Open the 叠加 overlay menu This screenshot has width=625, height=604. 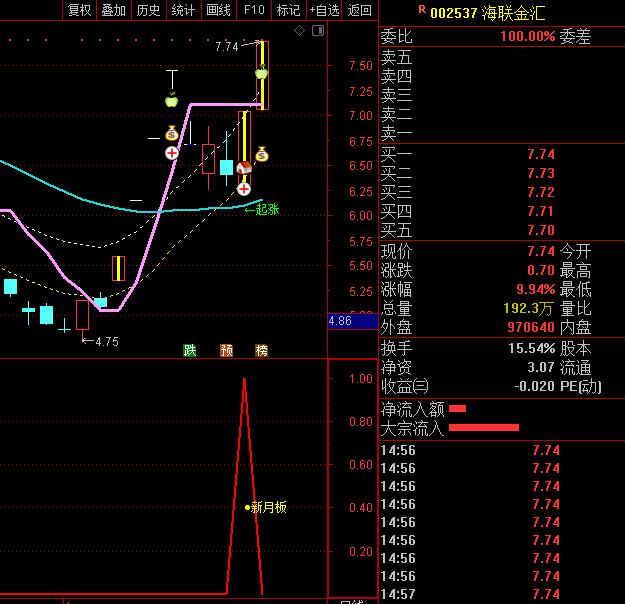pos(114,10)
